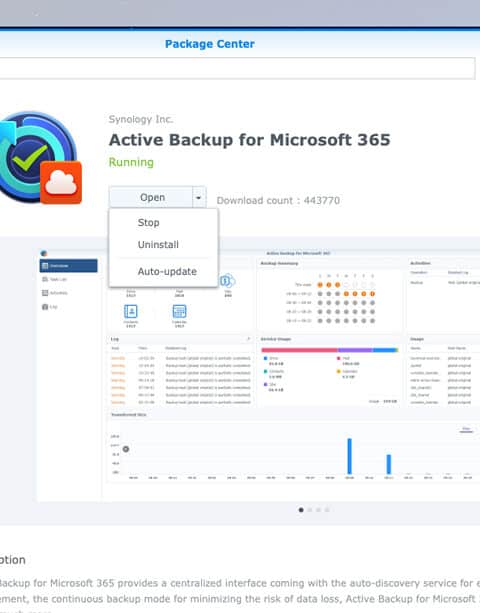This screenshot has width=480, height=613.
Task: Click the Active Backup for Microsoft 365 heading
Action: pyautogui.click(x=249, y=140)
